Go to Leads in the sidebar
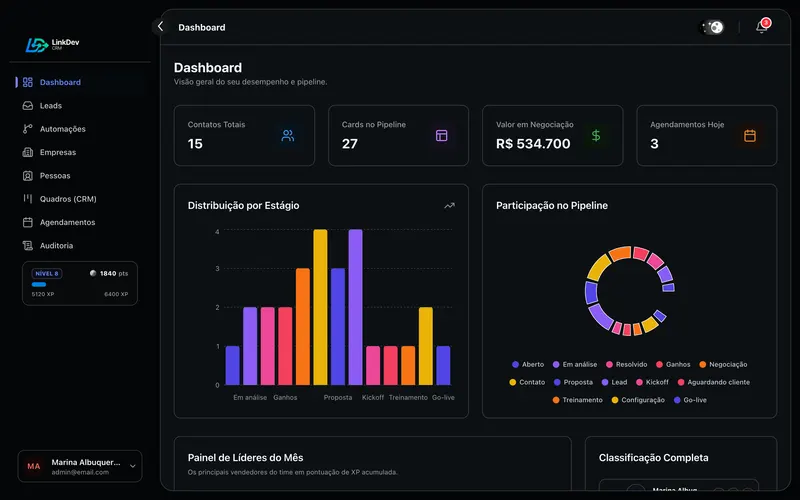 pyautogui.click(x=82, y=106)
